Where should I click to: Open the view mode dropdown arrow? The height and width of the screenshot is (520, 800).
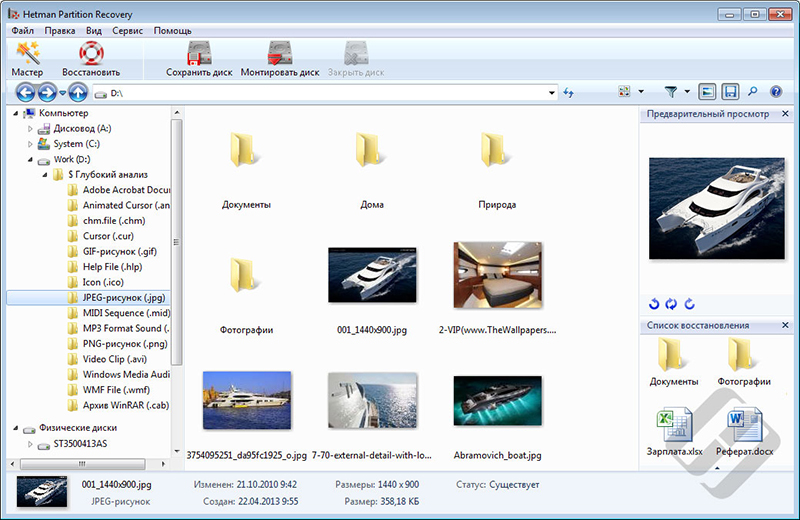(640, 92)
